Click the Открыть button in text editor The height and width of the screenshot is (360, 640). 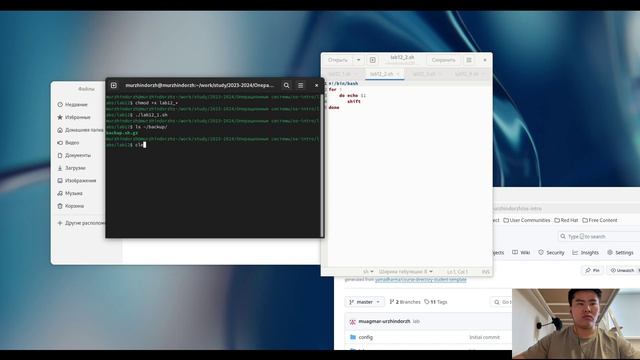click(338, 60)
